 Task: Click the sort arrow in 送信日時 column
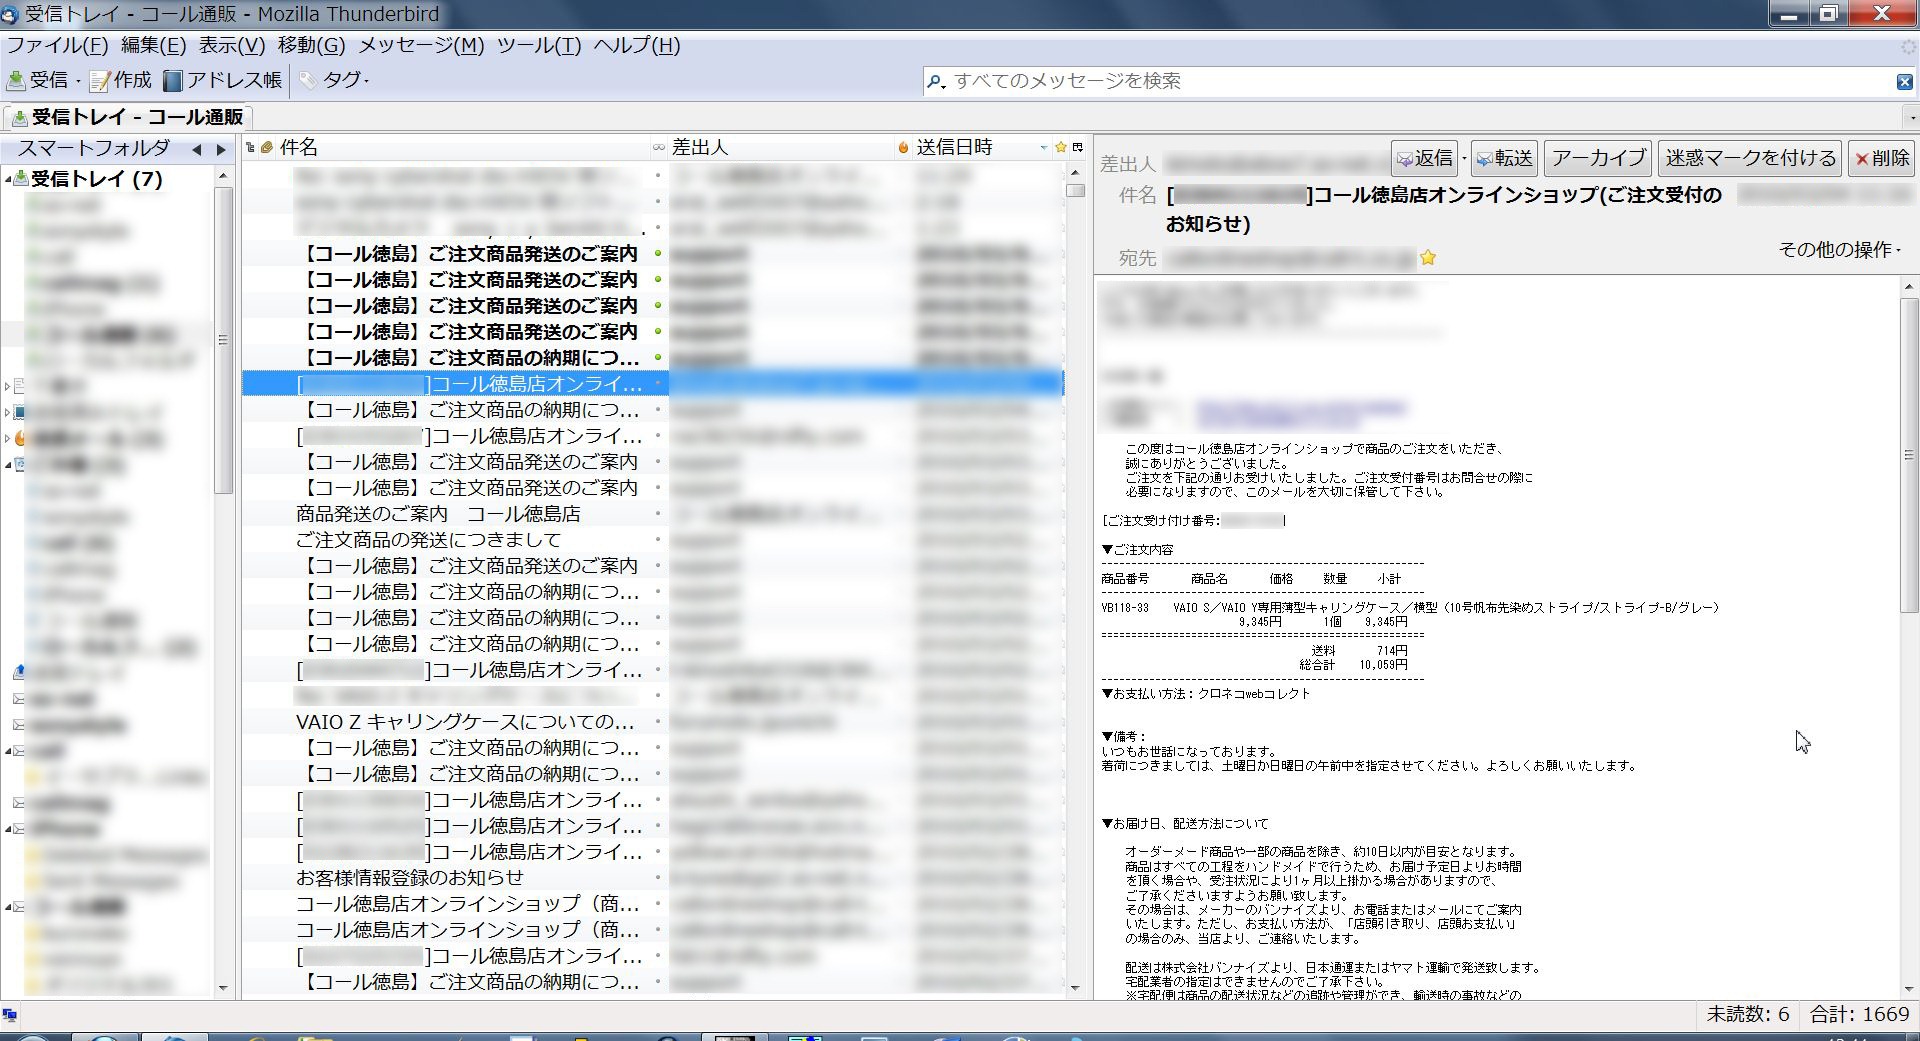1043,147
